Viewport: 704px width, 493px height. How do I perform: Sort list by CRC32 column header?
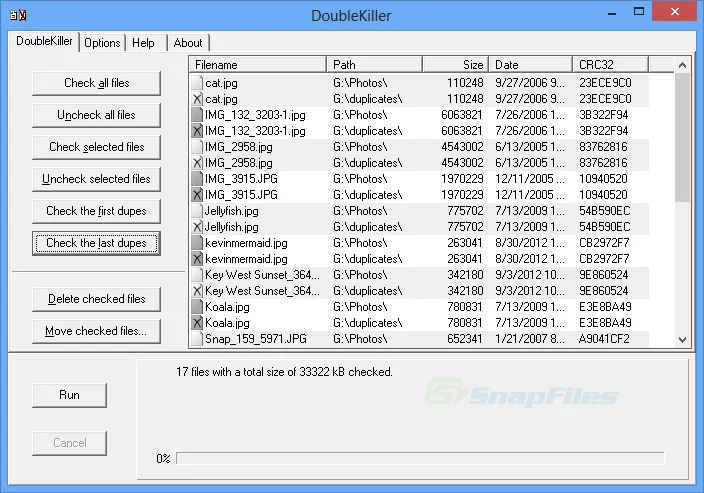click(x=611, y=65)
